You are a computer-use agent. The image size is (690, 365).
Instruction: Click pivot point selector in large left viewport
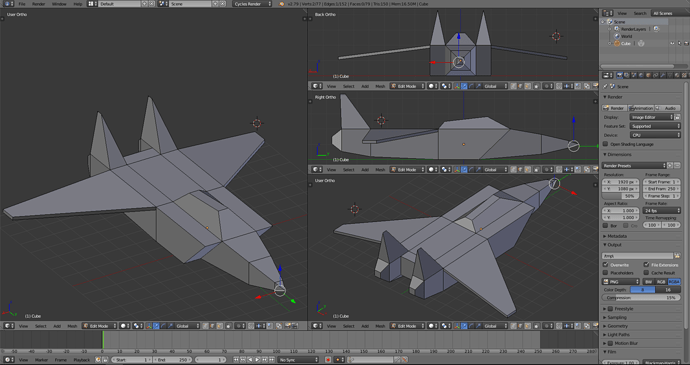click(138, 326)
